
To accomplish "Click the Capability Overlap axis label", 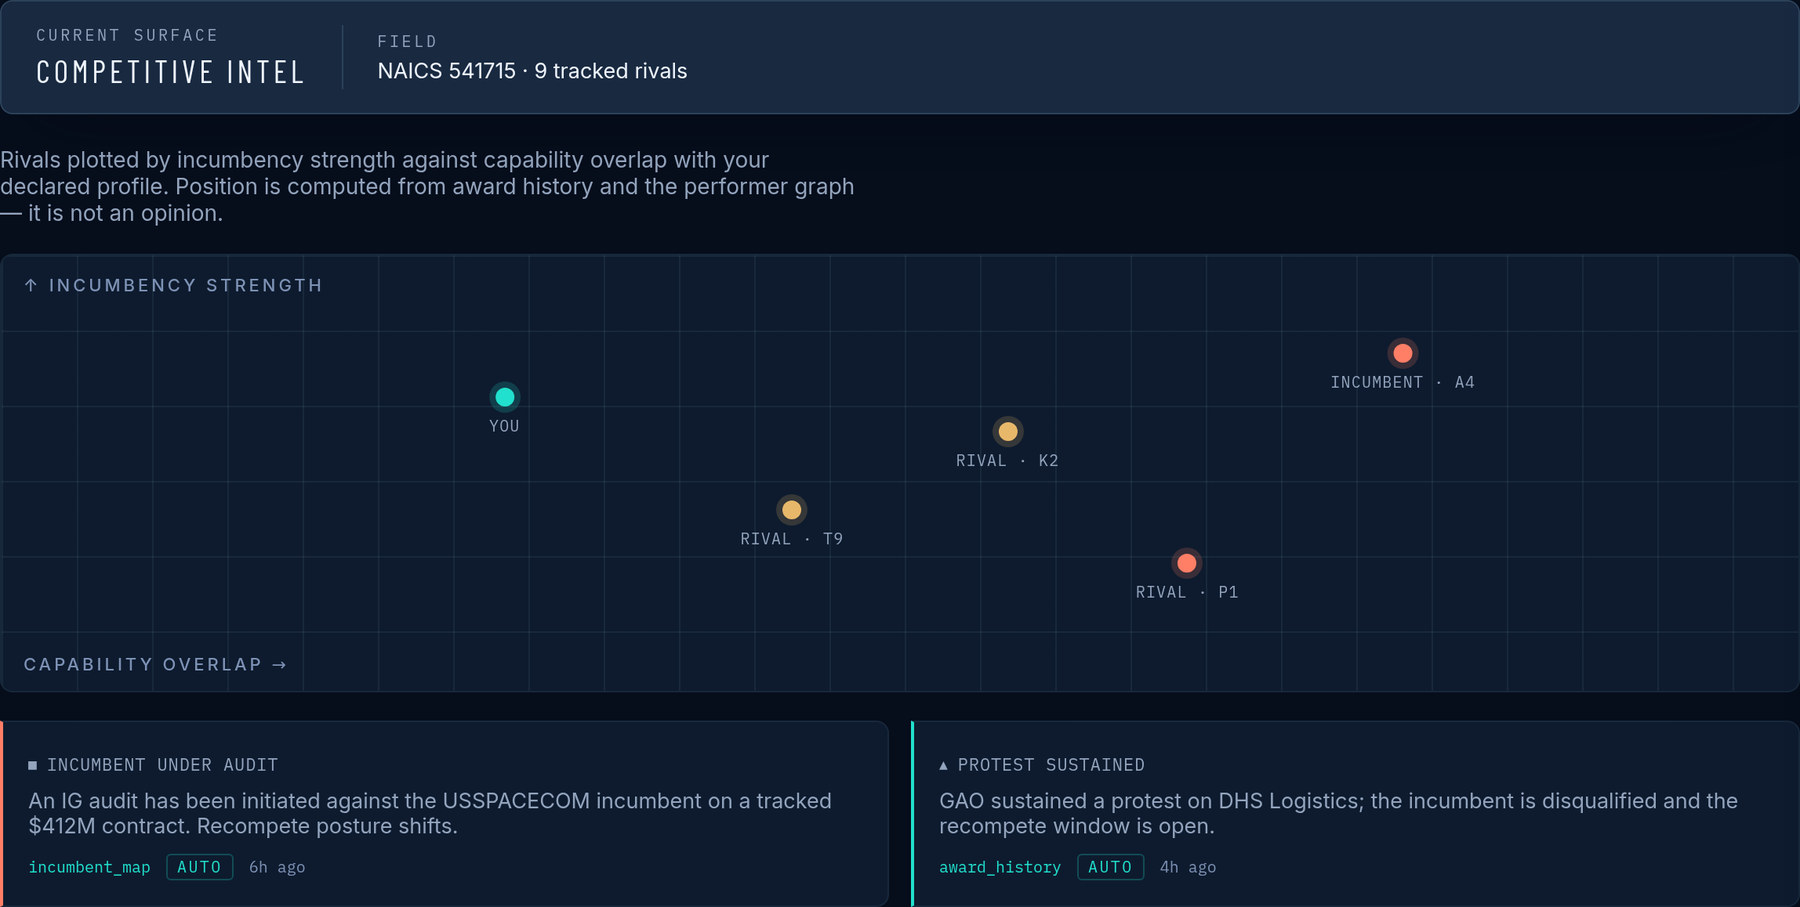I will pyautogui.click(x=155, y=664).
